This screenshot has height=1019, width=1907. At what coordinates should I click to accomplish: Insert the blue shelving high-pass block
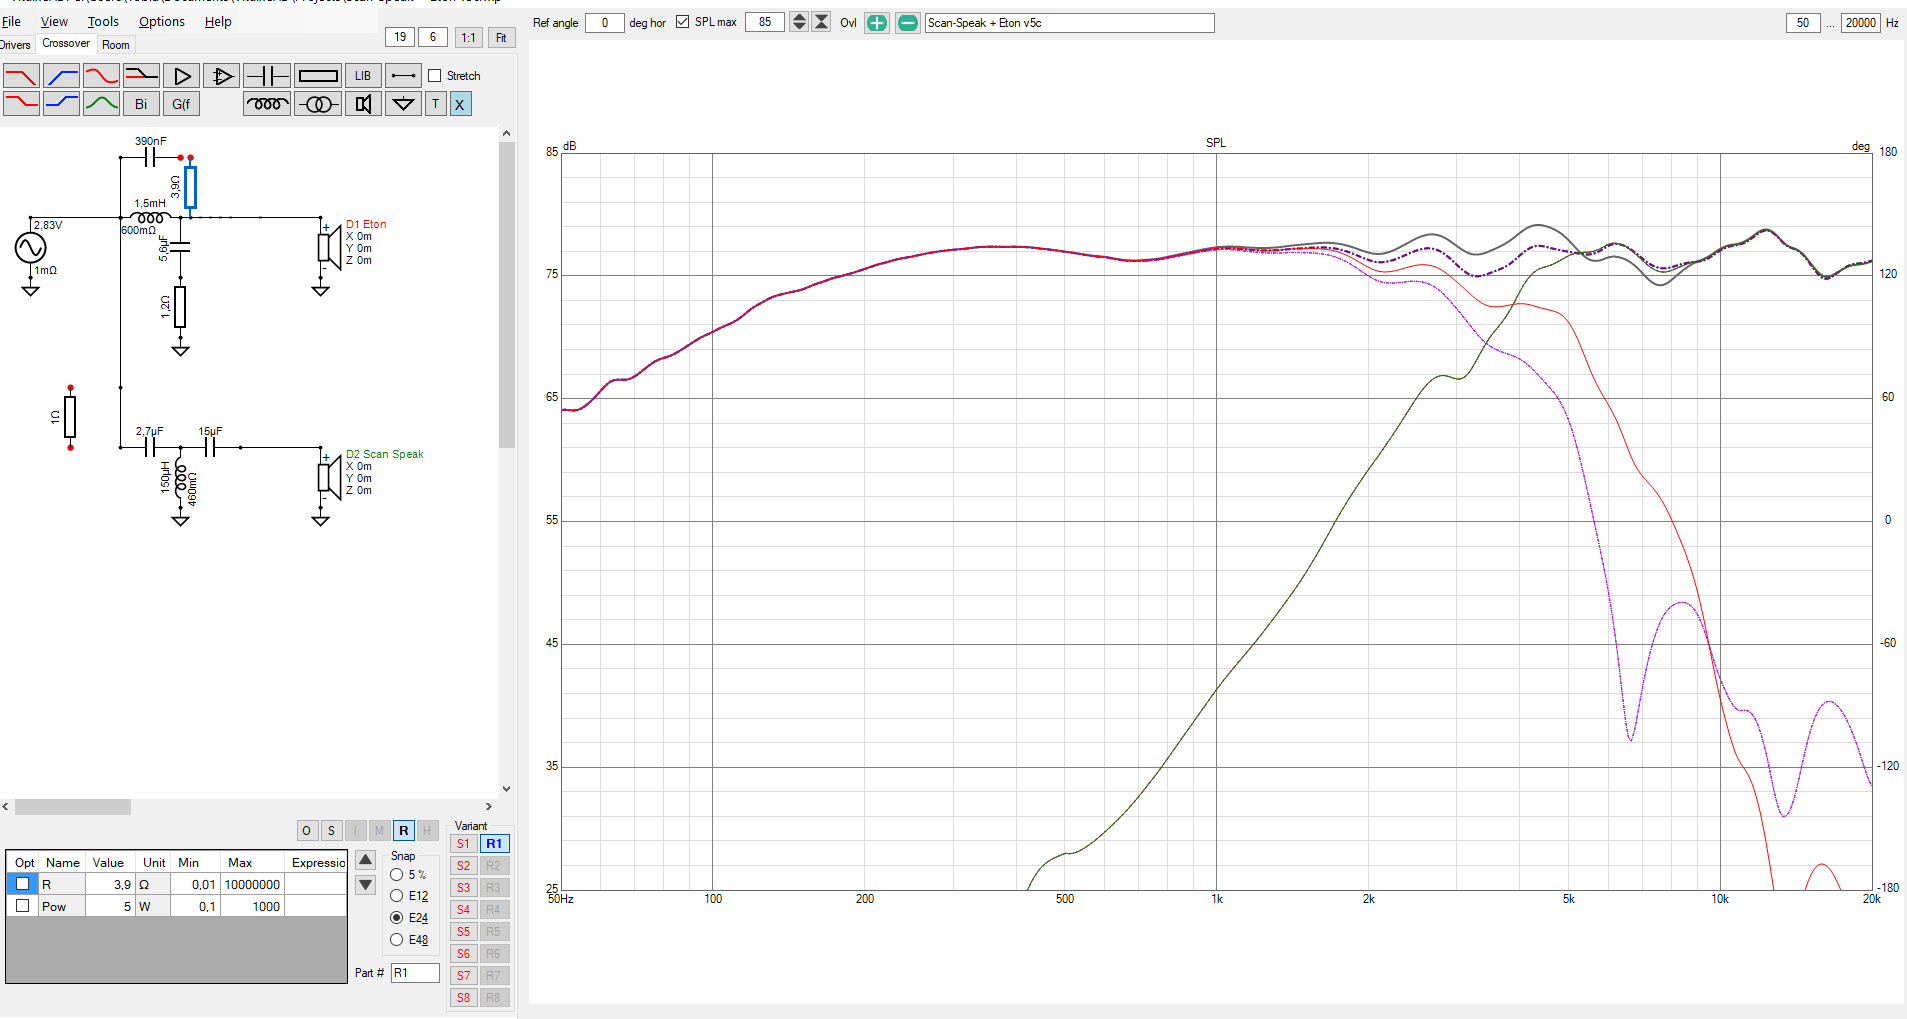61,104
